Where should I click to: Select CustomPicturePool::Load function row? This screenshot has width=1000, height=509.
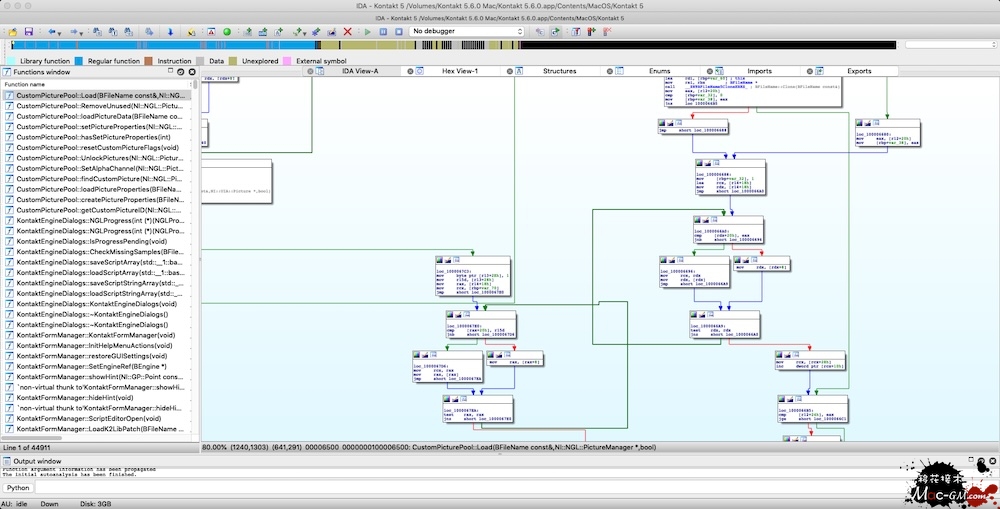point(96,95)
